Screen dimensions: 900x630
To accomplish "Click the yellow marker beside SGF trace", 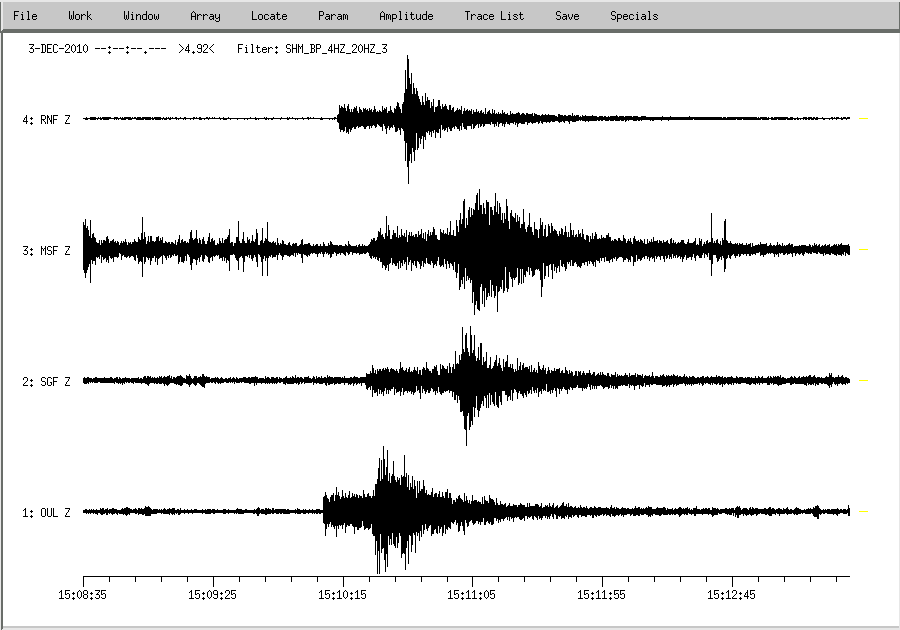I will [x=863, y=381].
